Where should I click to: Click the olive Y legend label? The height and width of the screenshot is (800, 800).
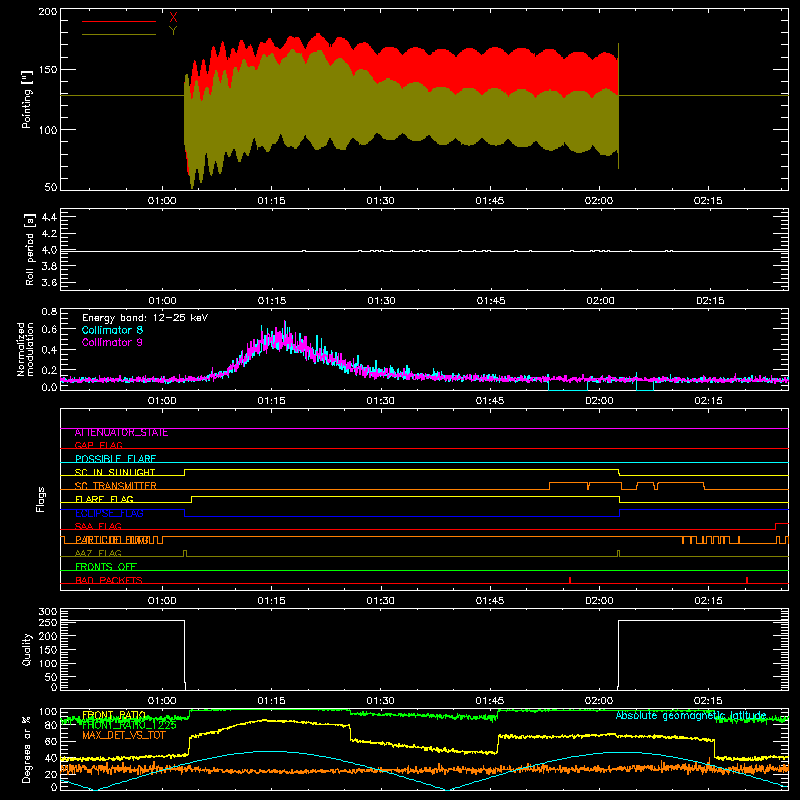(x=173, y=31)
